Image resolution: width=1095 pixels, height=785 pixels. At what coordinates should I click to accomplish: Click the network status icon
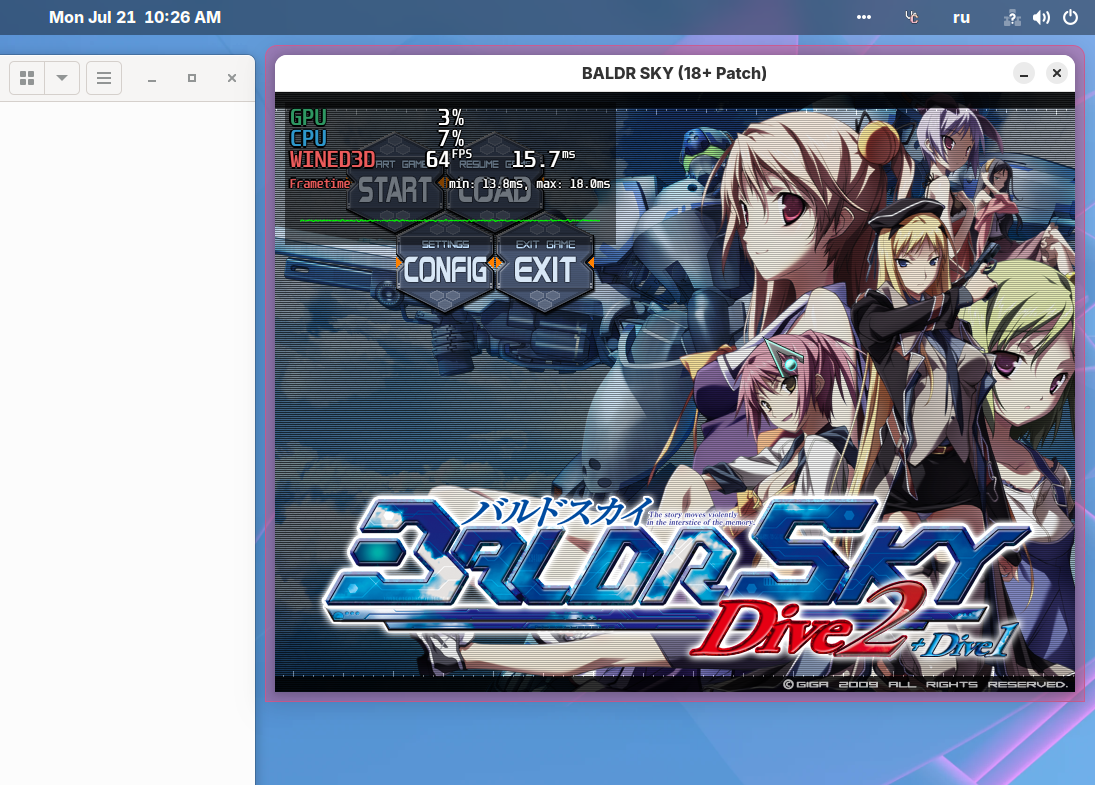pyautogui.click(x=1013, y=17)
